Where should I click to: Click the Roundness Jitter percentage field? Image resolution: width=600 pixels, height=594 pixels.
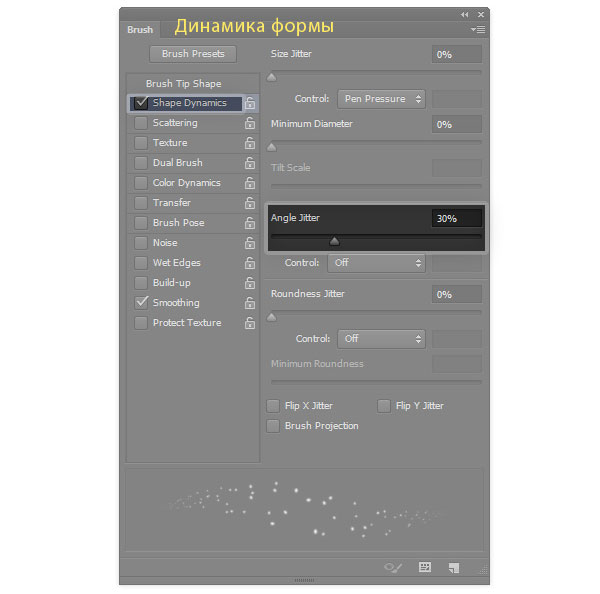pyautogui.click(x=457, y=294)
